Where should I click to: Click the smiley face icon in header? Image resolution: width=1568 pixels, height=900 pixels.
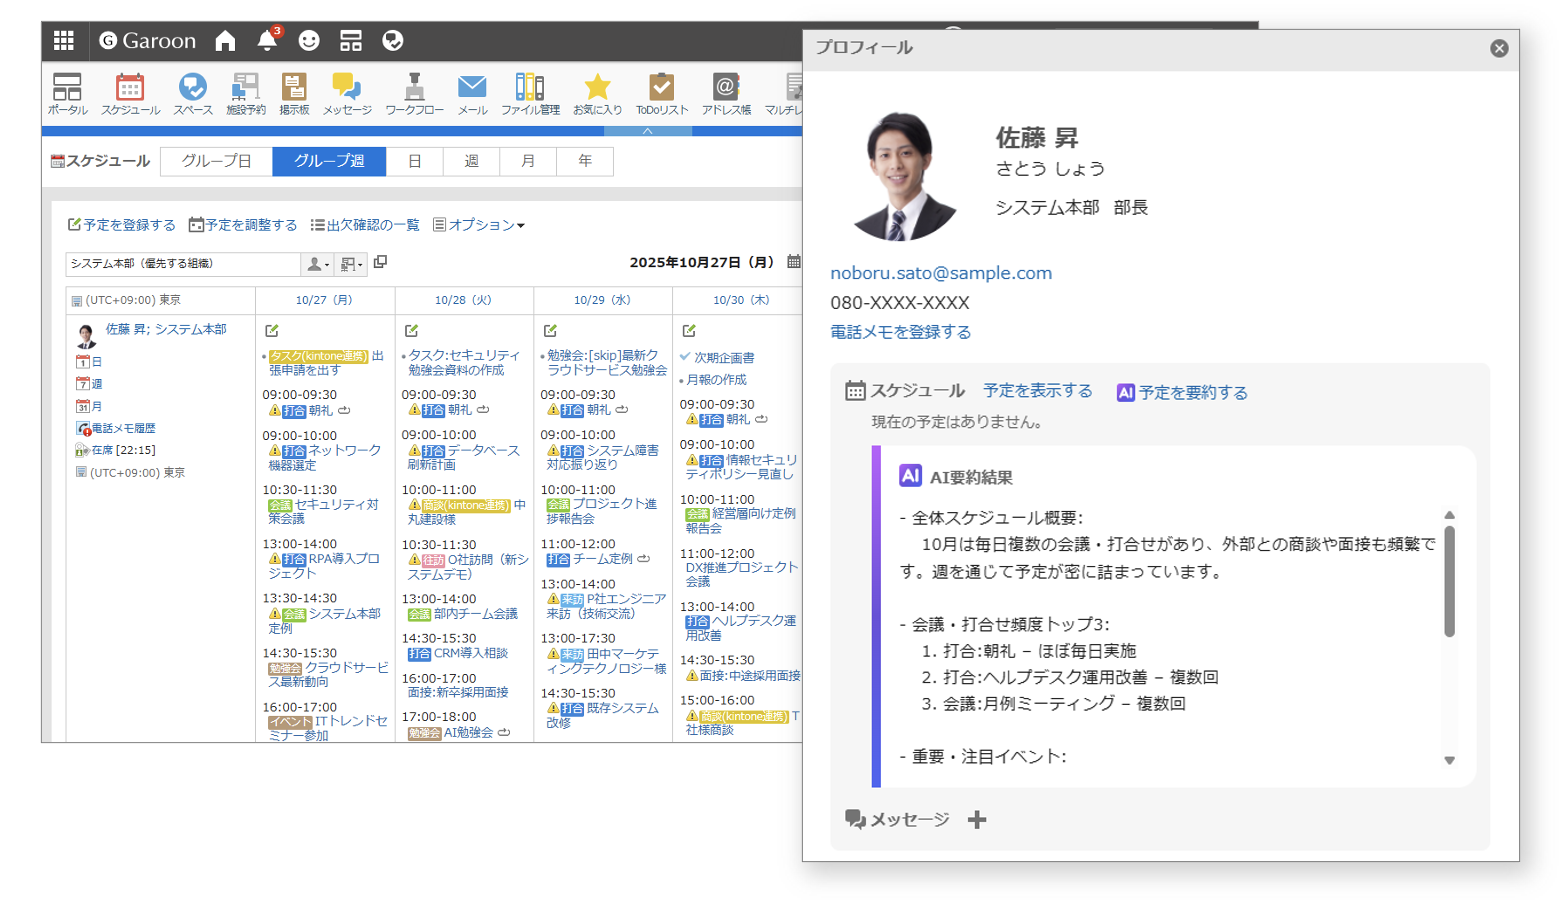point(309,40)
